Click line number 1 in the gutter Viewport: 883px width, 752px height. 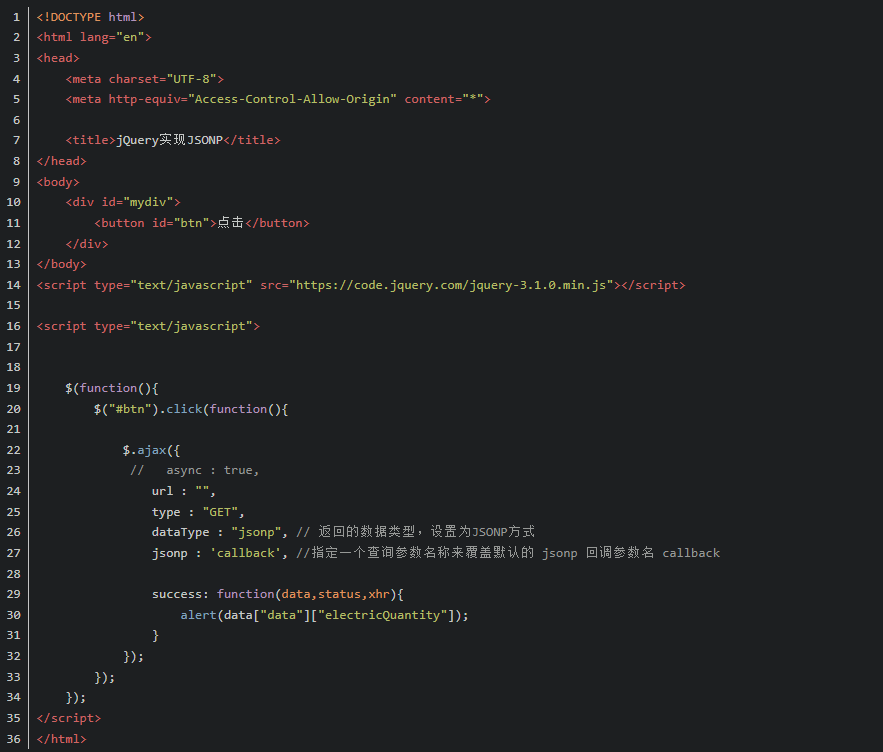[16, 17]
